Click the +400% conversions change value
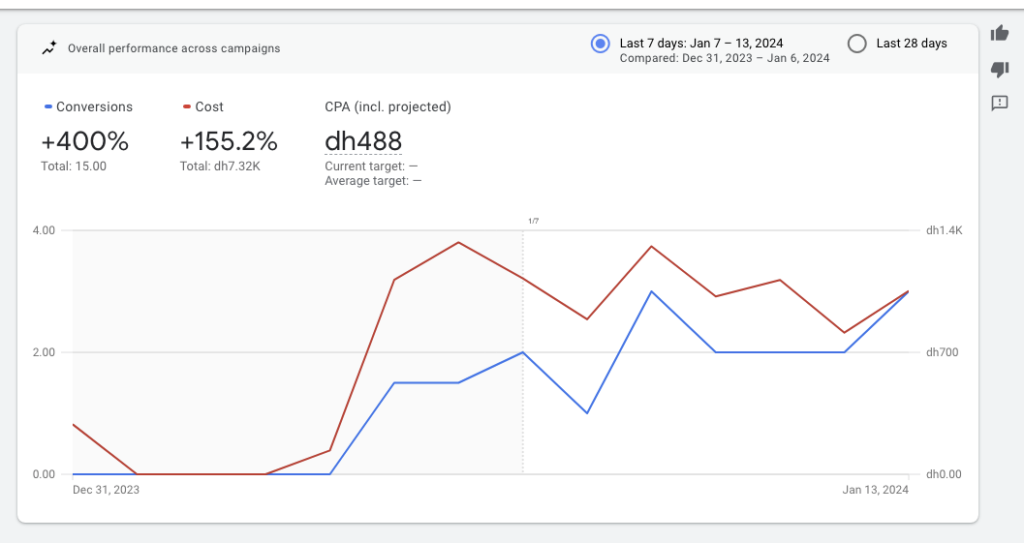This screenshot has width=1024, height=543. tap(84, 141)
